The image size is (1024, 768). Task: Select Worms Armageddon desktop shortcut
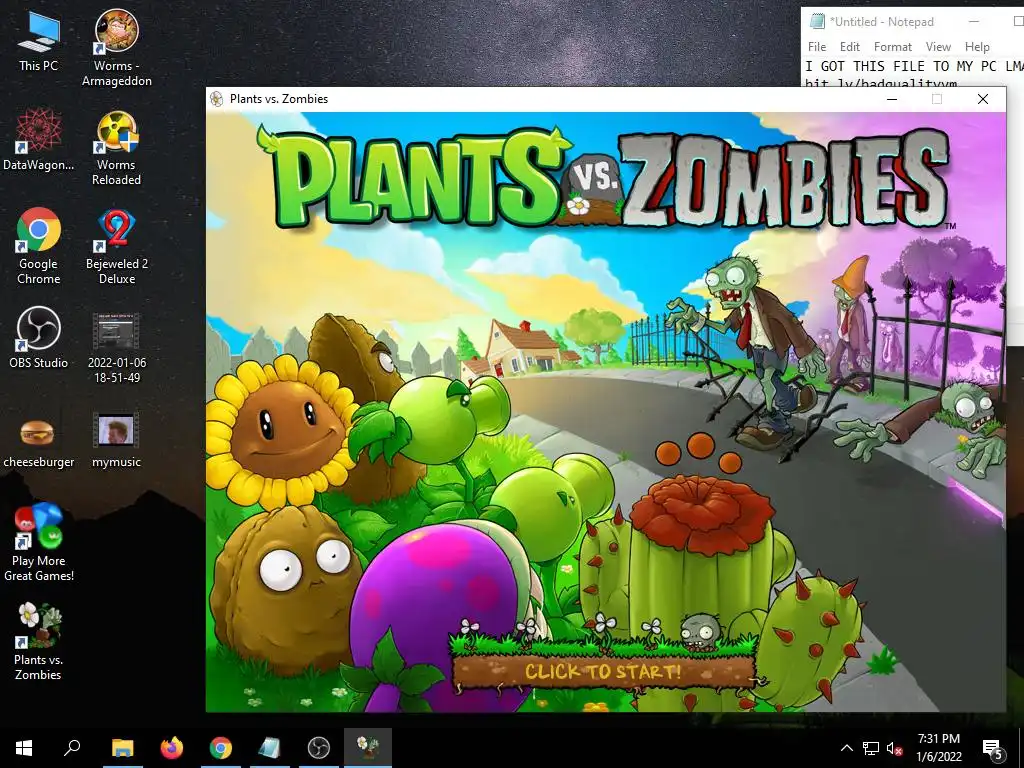coord(117,48)
